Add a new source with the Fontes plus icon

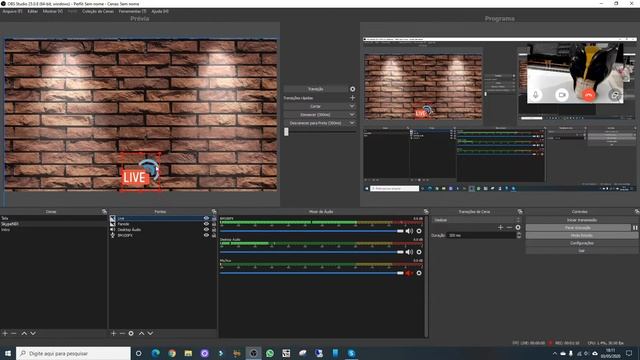tap(113, 333)
